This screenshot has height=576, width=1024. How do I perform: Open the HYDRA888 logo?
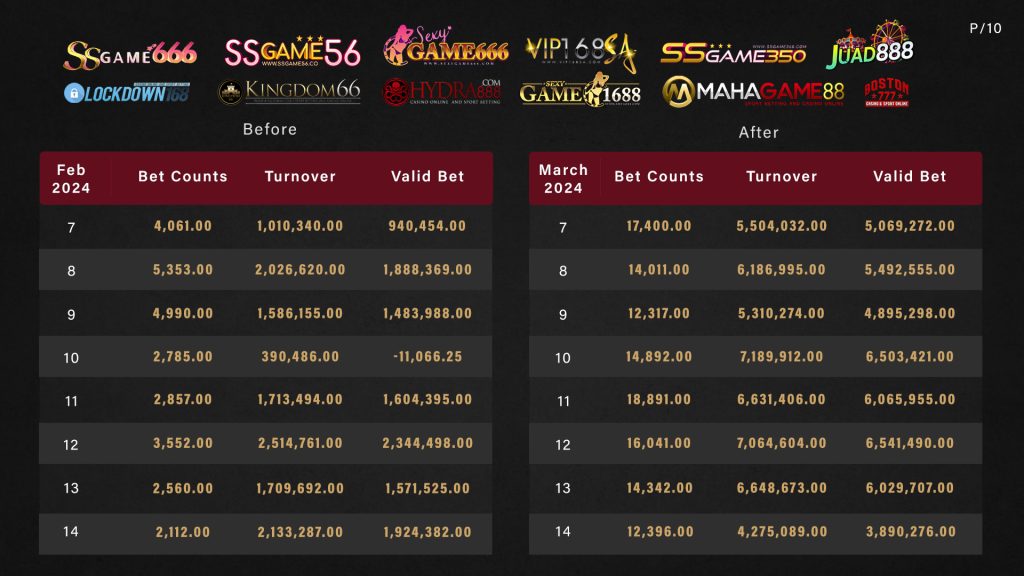tap(442, 92)
